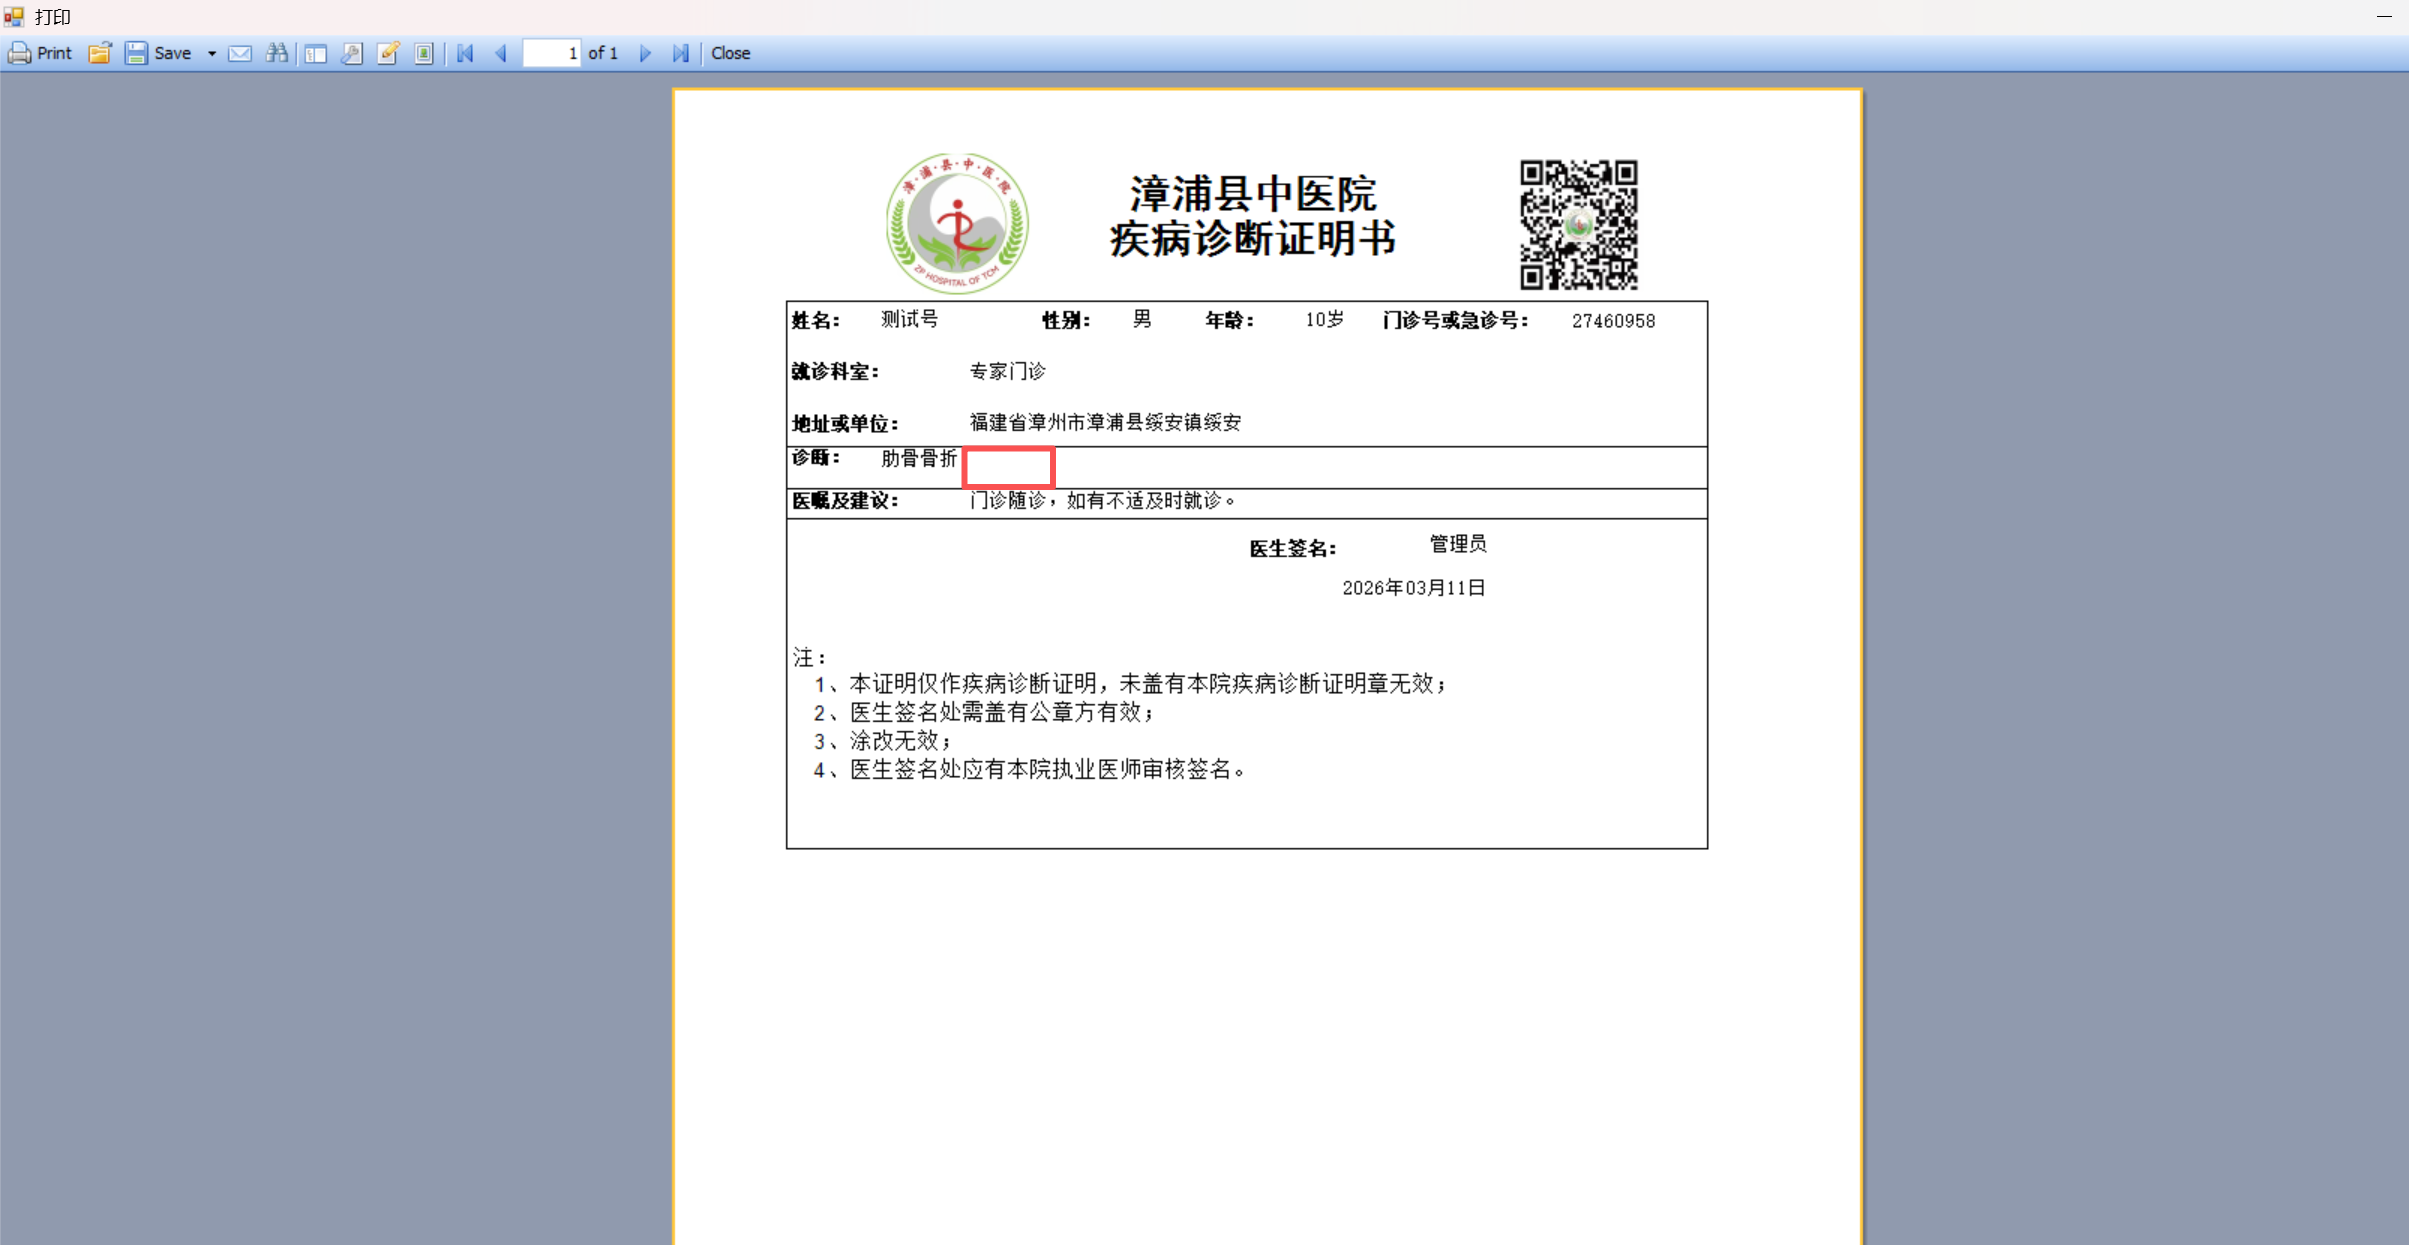Go to the next page

(645, 53)
